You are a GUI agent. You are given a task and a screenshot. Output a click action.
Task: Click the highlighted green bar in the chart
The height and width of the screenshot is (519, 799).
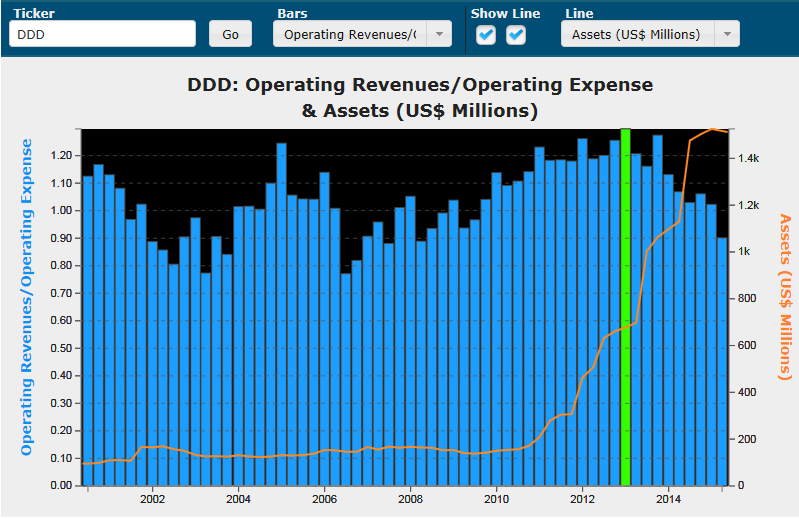[625, 307]
